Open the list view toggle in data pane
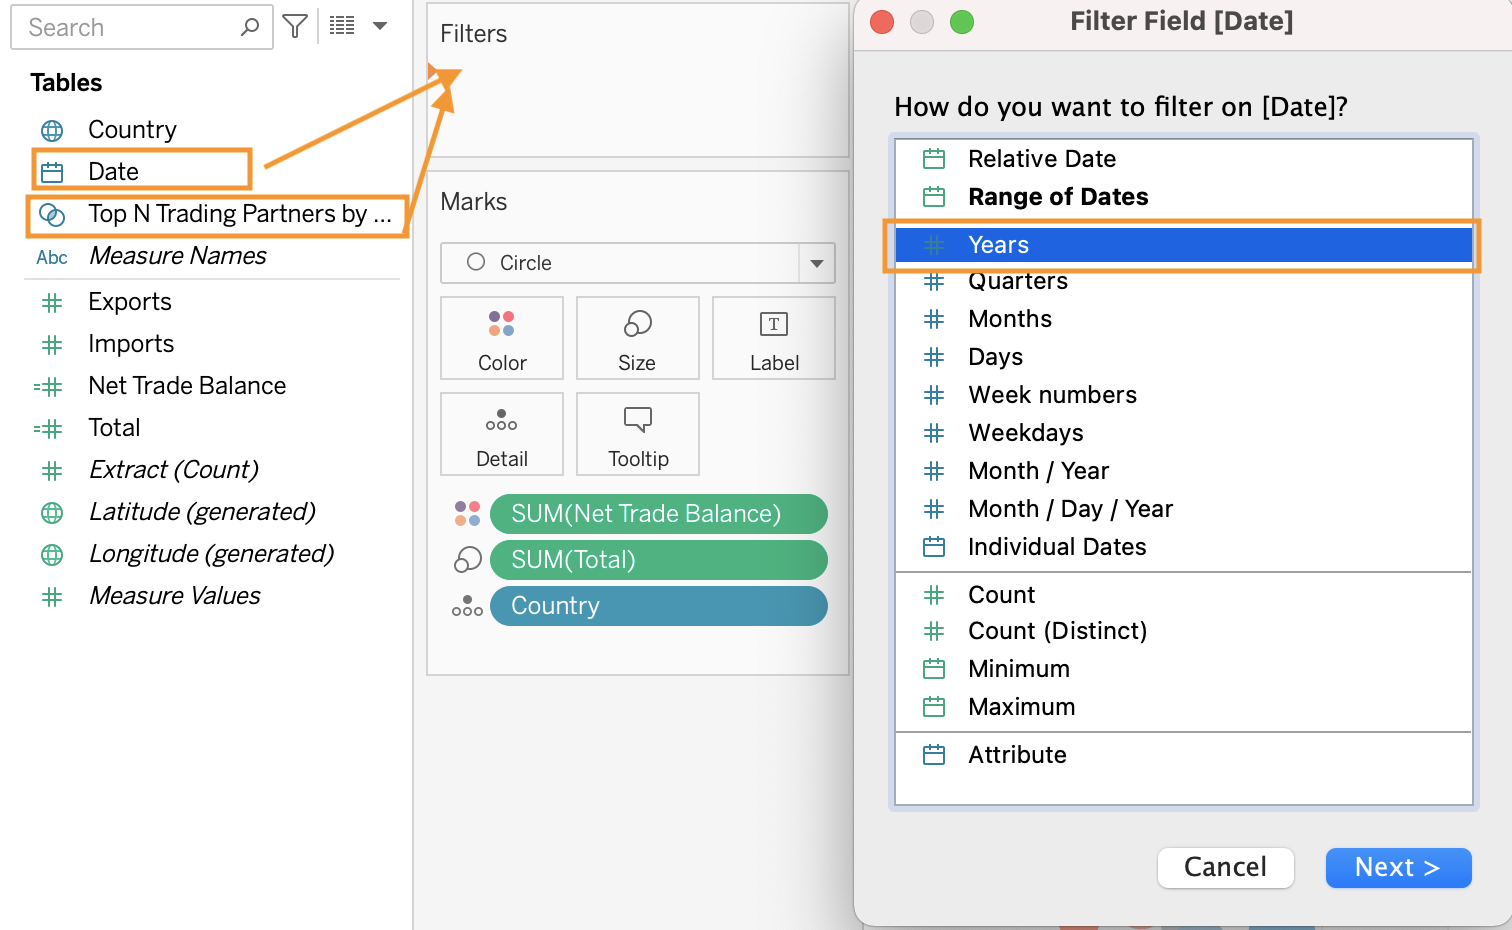 pyautogui.click(x=342, y=26)
